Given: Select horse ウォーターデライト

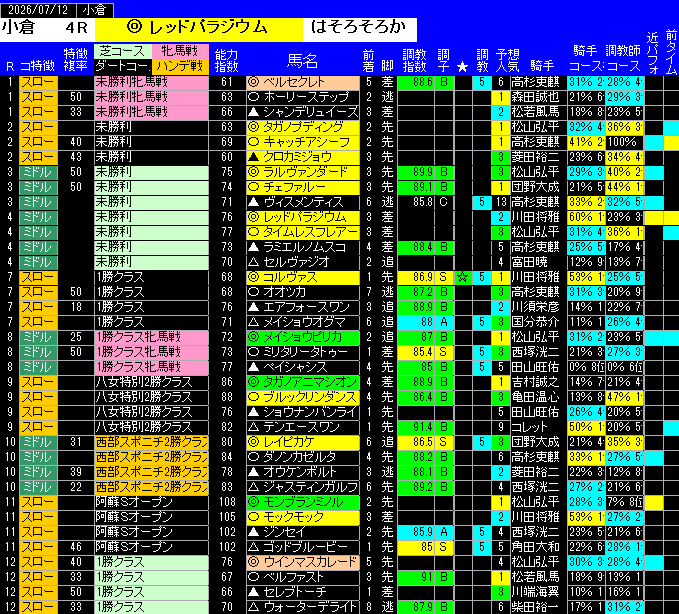Looking at the screenshot, I should pyautogui.click(x=303, y=607).
